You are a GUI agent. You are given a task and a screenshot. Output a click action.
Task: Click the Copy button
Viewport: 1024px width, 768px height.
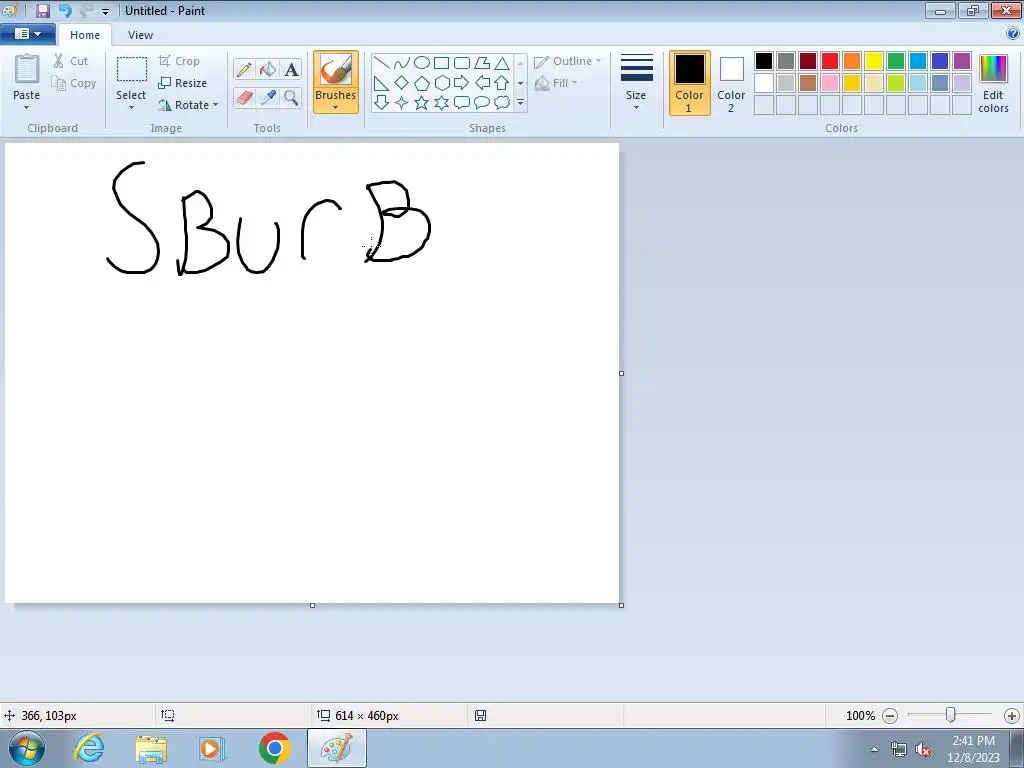(74, 83)
